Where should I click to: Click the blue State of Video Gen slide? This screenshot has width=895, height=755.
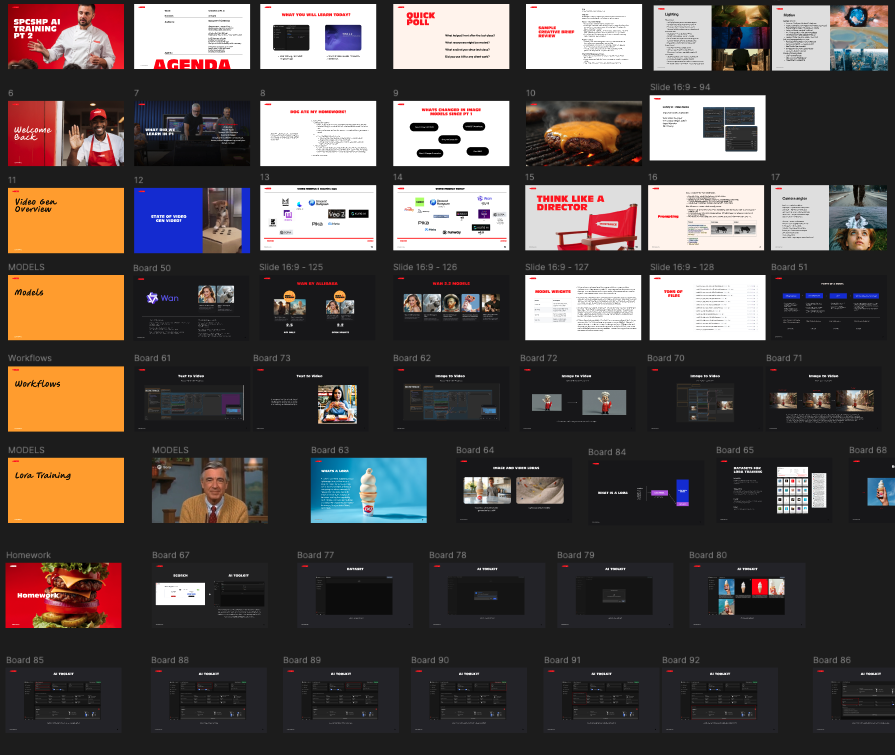(192, 220)
